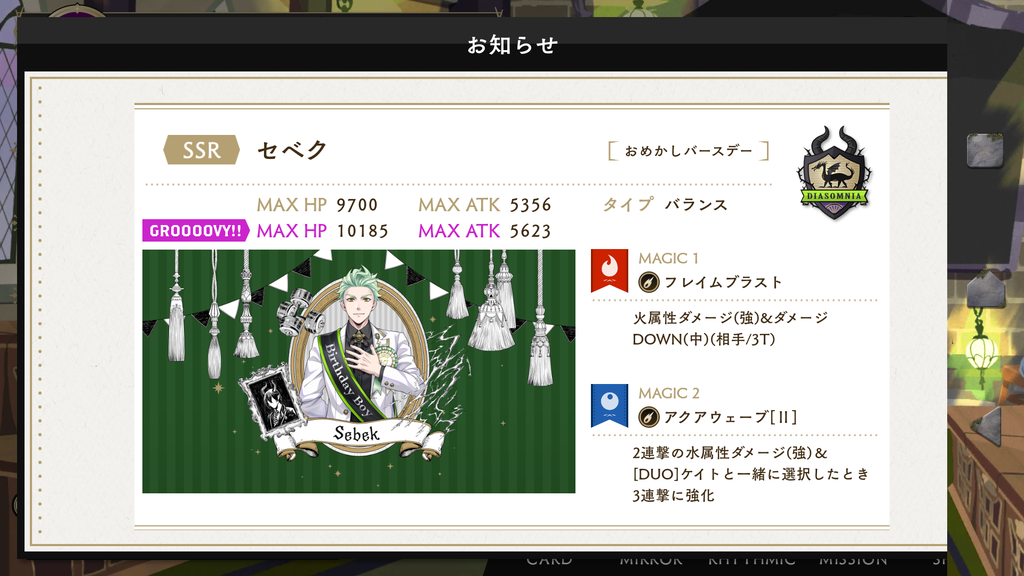Click the Diasomnia dorm emblem

pyautogui.click(x=833, y=172)
